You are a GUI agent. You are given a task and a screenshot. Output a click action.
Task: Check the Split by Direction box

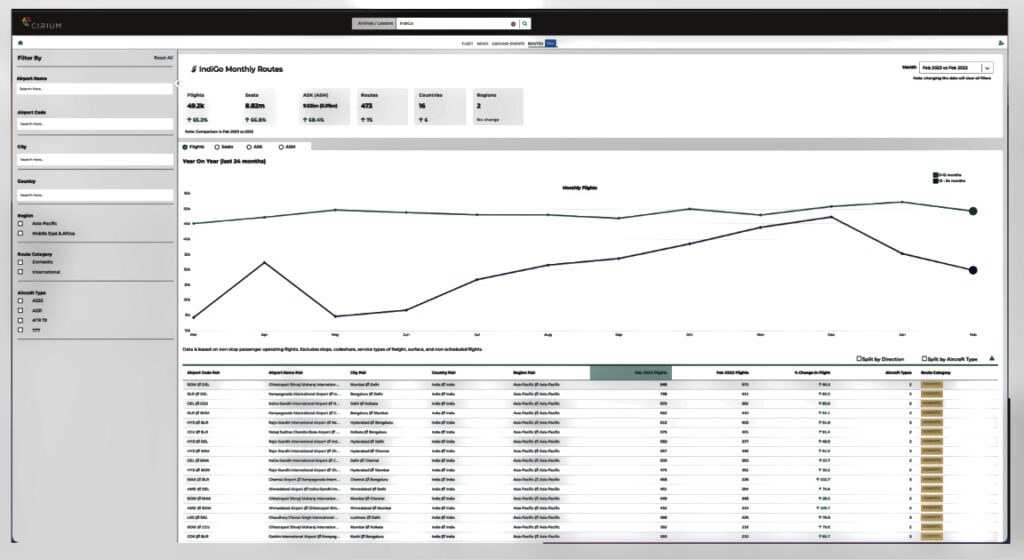858,358
